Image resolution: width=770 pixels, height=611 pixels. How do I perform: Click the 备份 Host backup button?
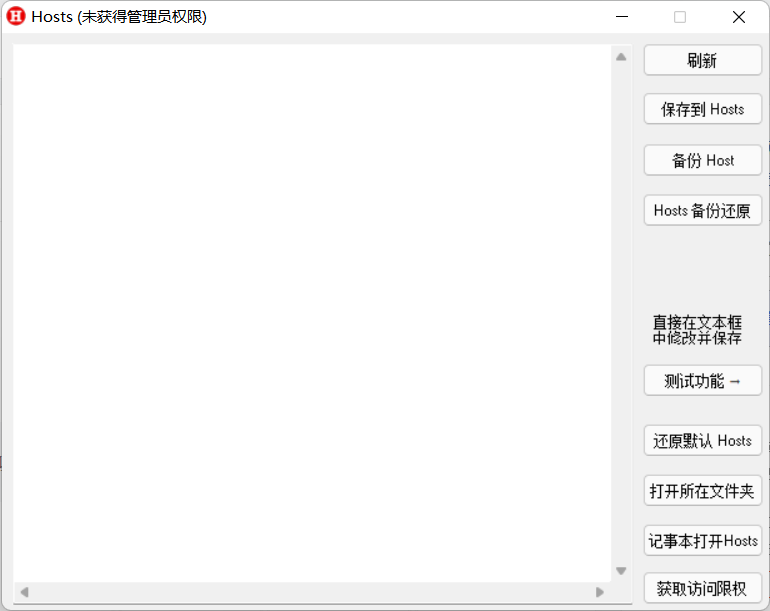coord(702,160)
